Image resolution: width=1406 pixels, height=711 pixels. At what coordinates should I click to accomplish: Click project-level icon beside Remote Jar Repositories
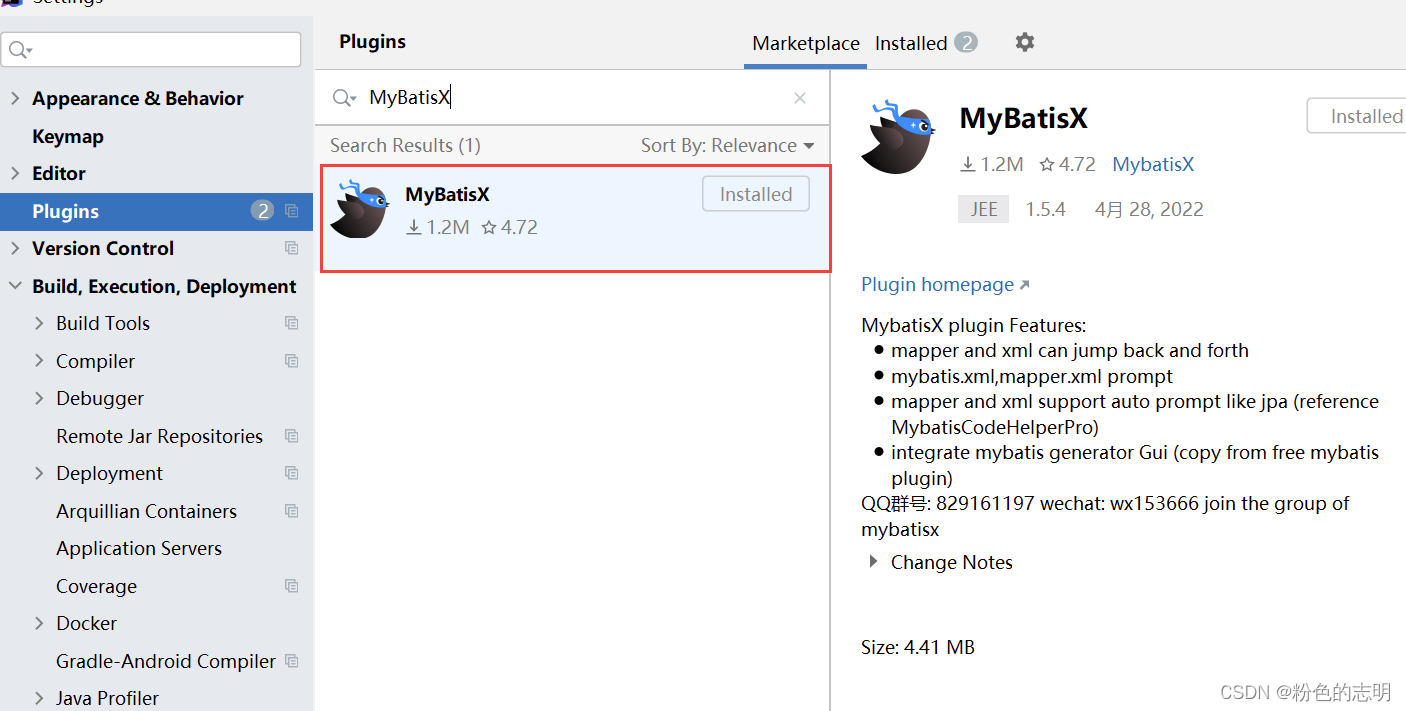pyautogui.click(x=291, y=436)
